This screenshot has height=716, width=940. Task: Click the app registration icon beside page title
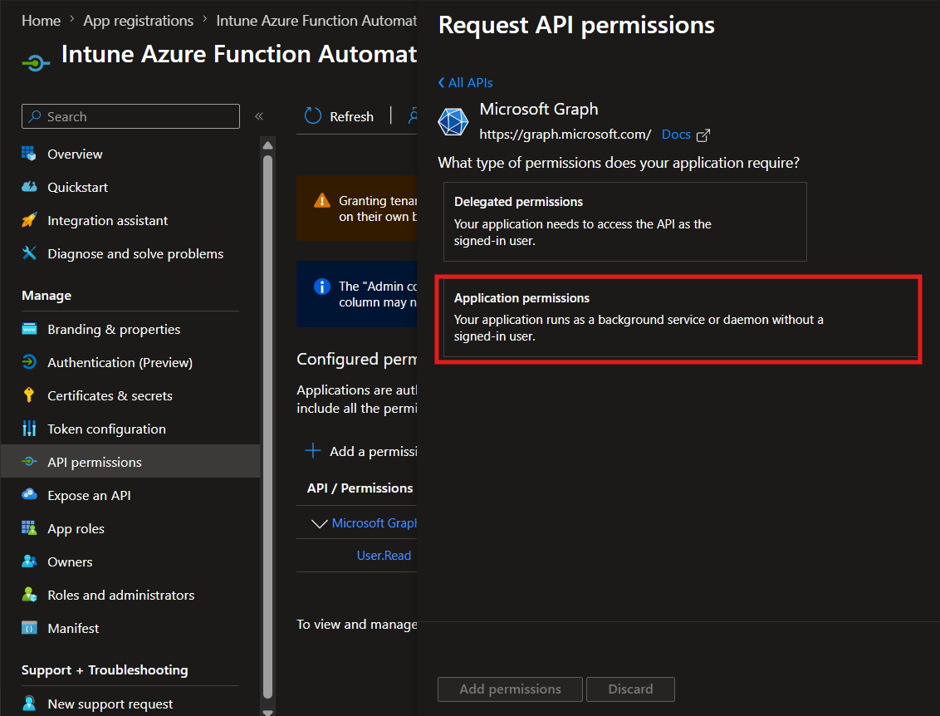pyautogui.click(x=35, y=62)
